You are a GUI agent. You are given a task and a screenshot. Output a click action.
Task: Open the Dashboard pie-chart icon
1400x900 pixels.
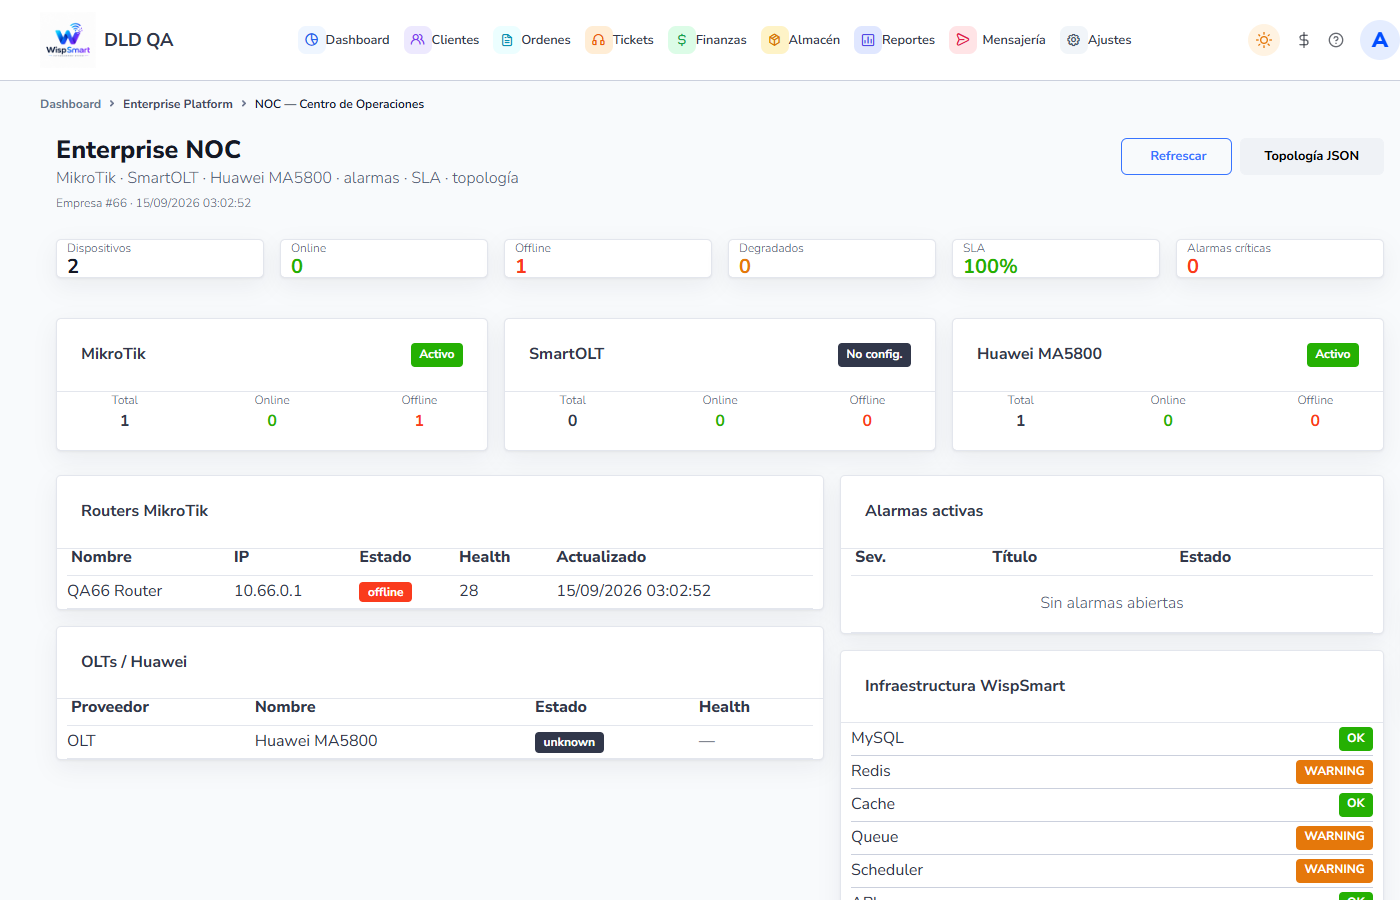click(312, 40)
